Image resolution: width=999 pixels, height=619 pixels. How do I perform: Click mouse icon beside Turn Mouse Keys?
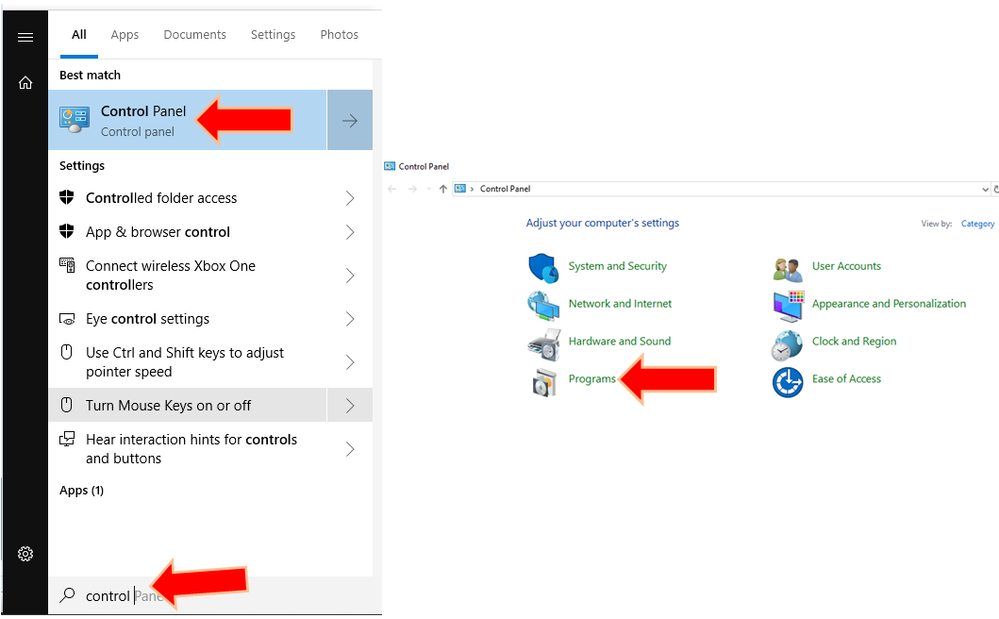coord(66,404)
